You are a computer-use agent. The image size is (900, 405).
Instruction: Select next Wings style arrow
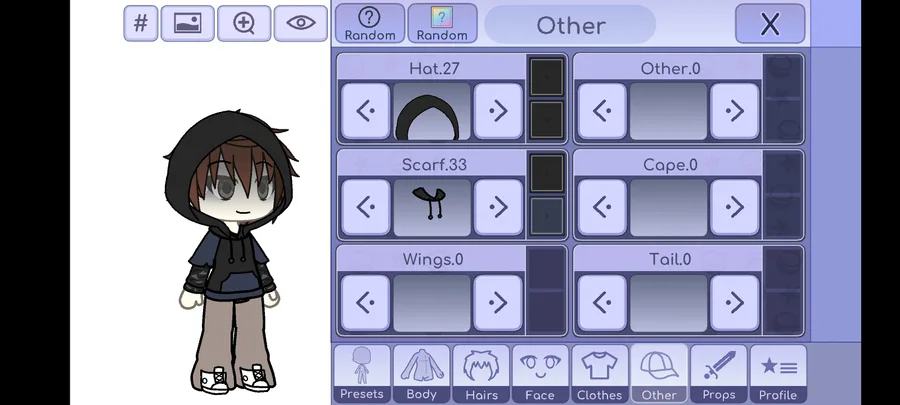[498, 303]
